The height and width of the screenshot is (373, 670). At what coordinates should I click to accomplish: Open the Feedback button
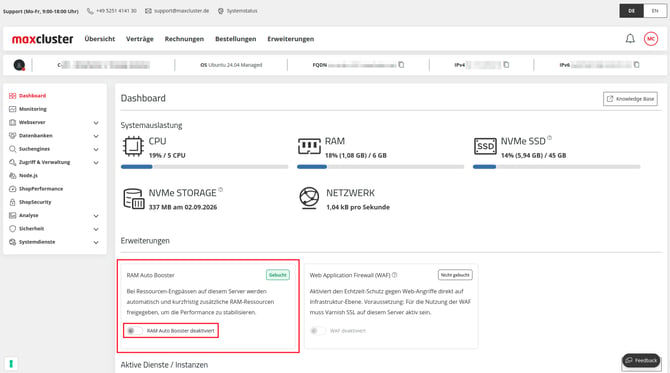[641, 361]
